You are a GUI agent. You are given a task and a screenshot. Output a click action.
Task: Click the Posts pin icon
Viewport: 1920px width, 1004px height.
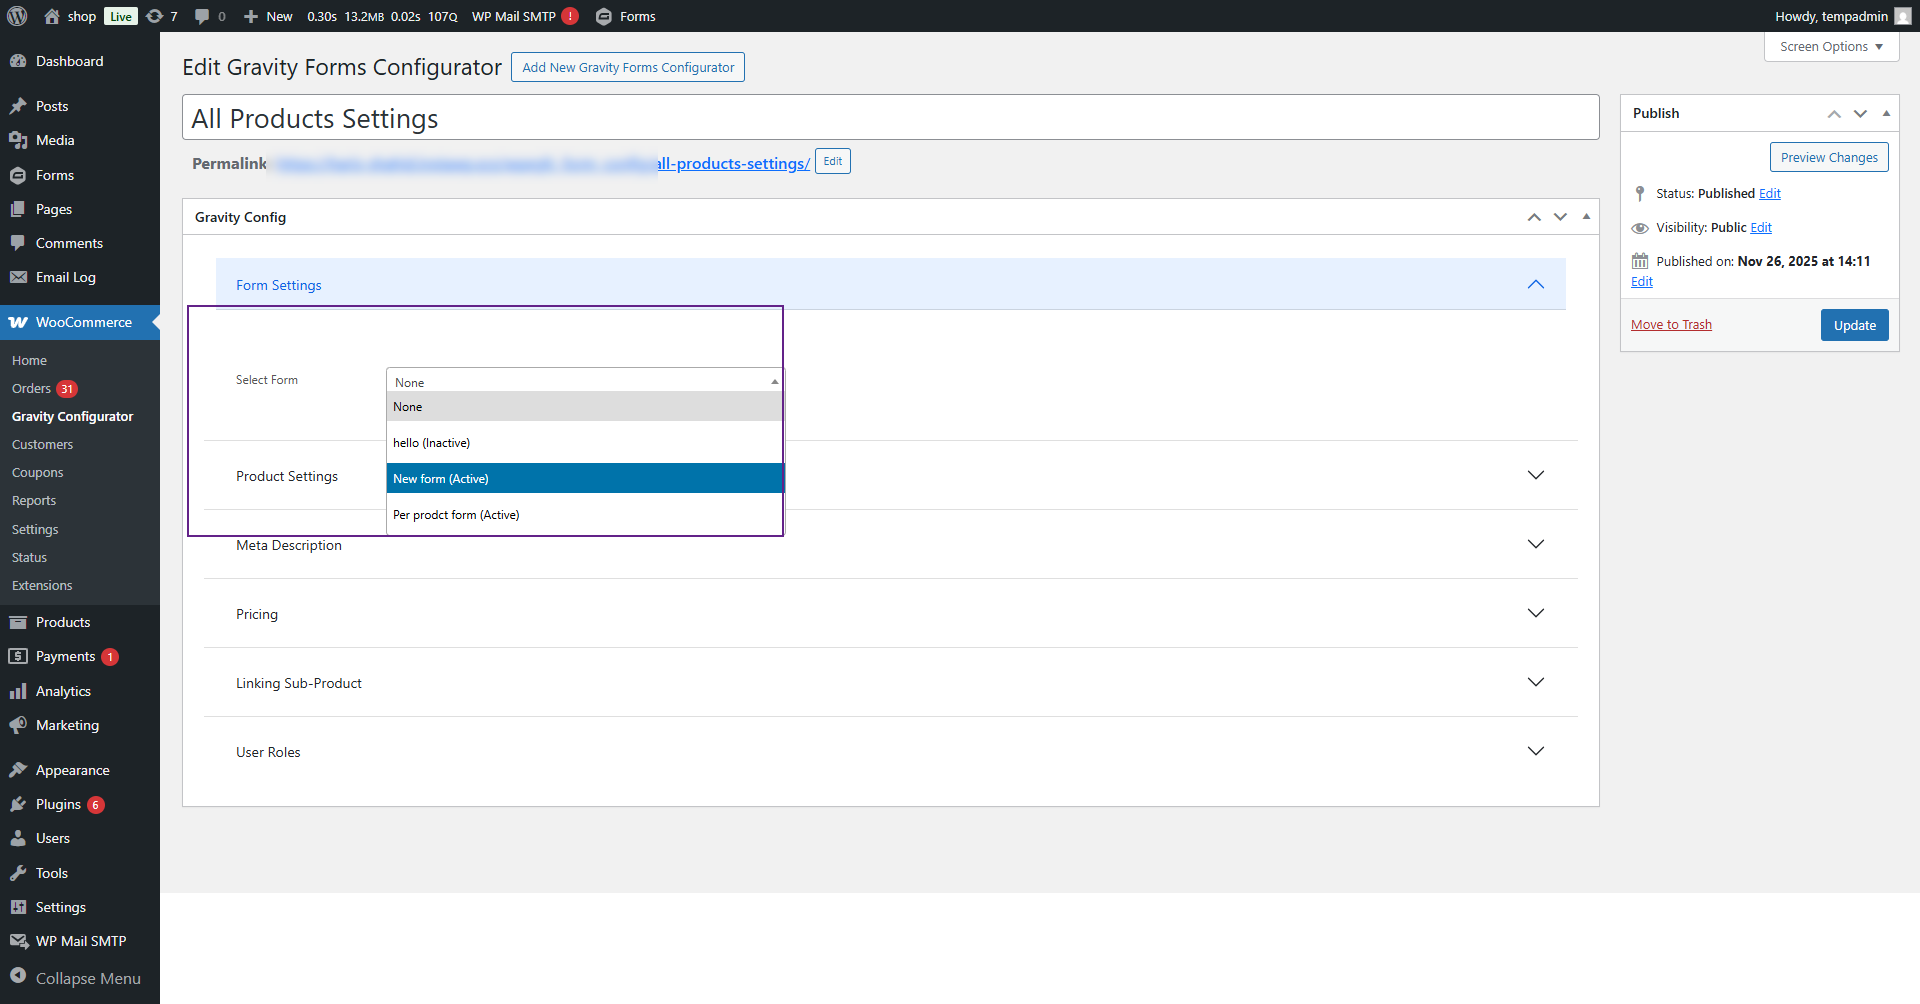(18, 106)
